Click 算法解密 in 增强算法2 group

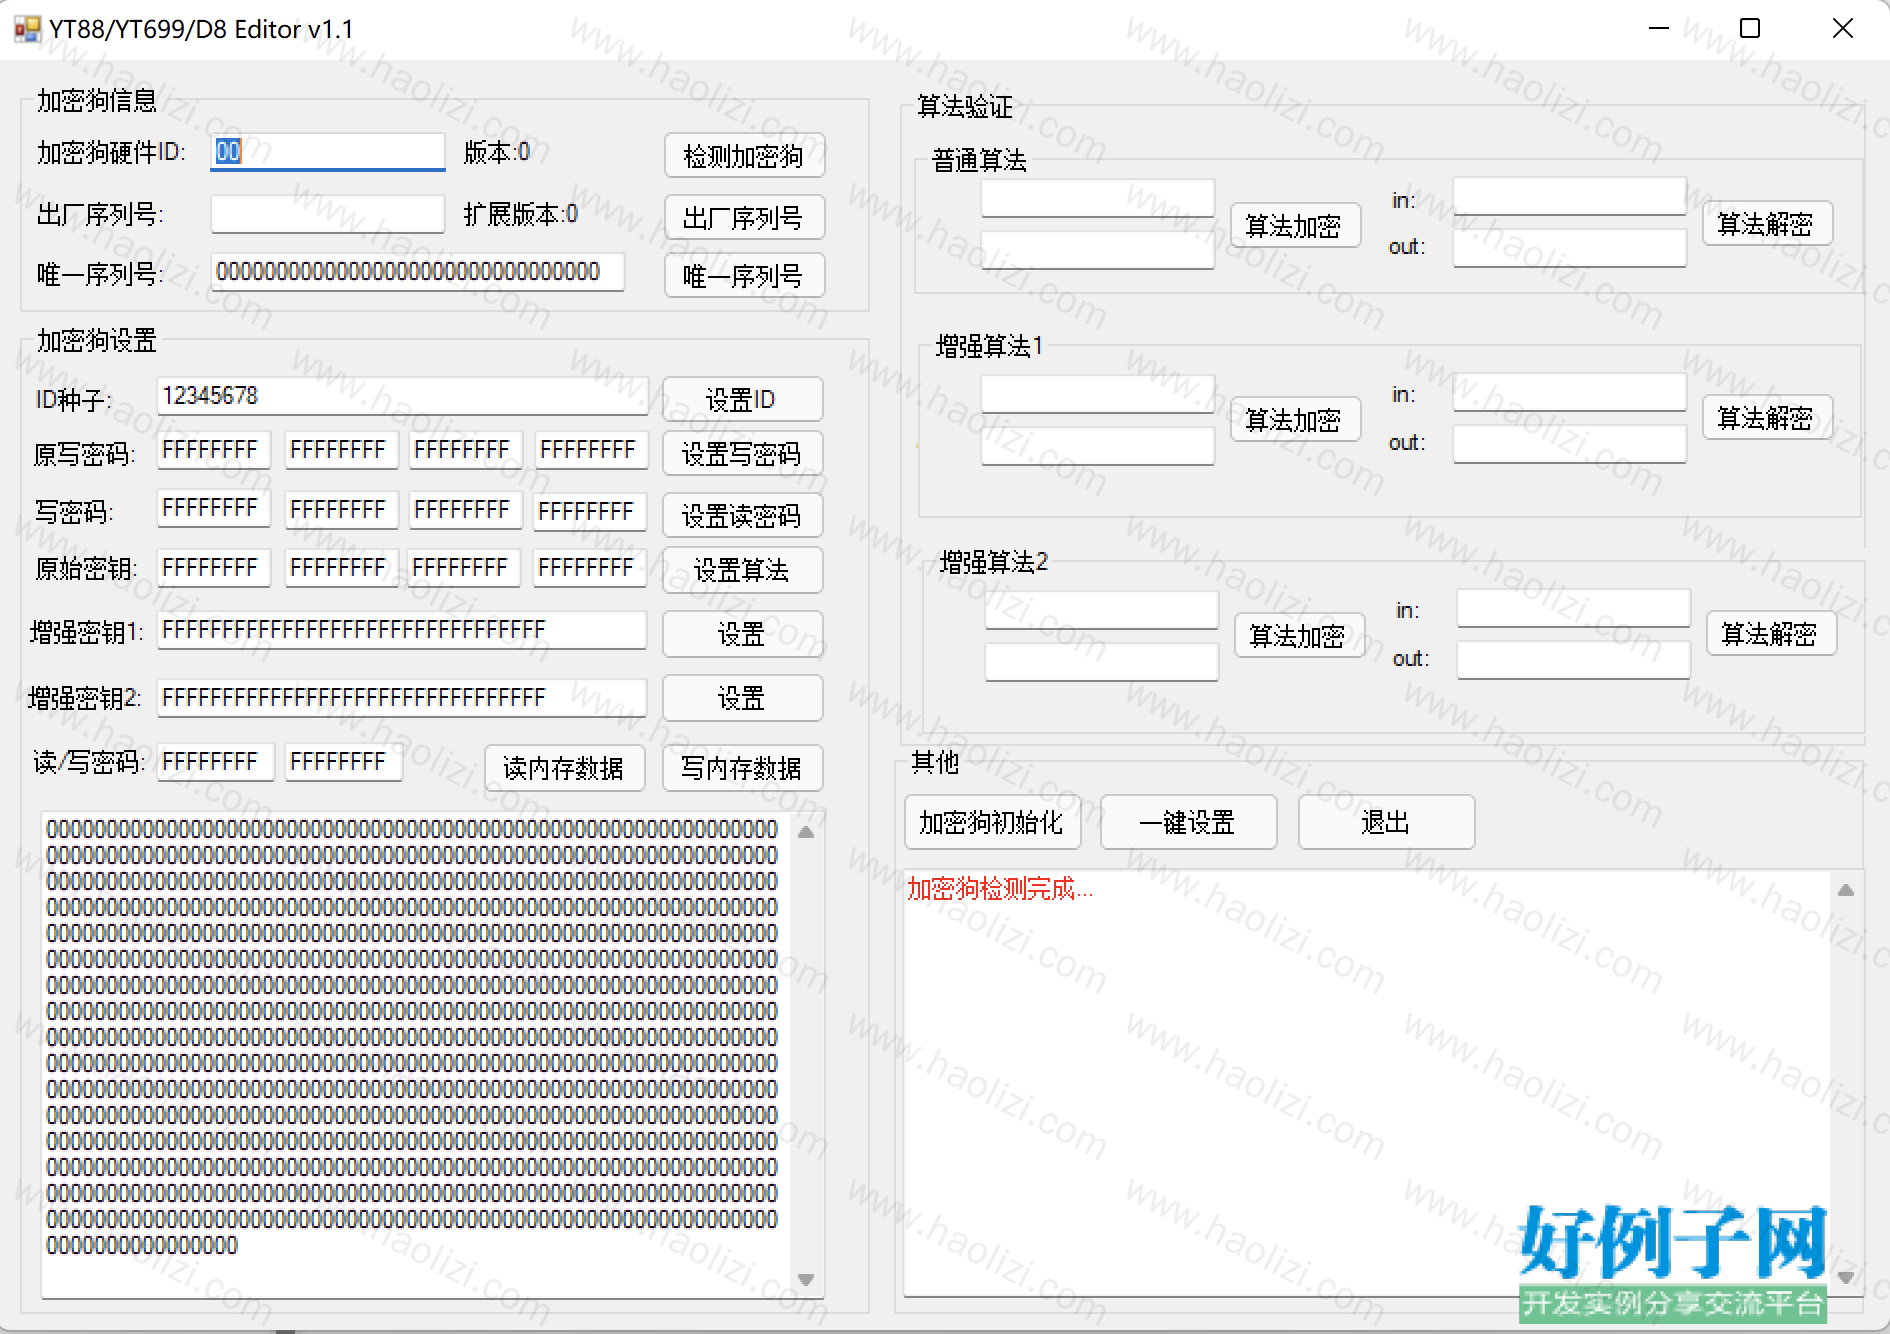[1771, 633]
